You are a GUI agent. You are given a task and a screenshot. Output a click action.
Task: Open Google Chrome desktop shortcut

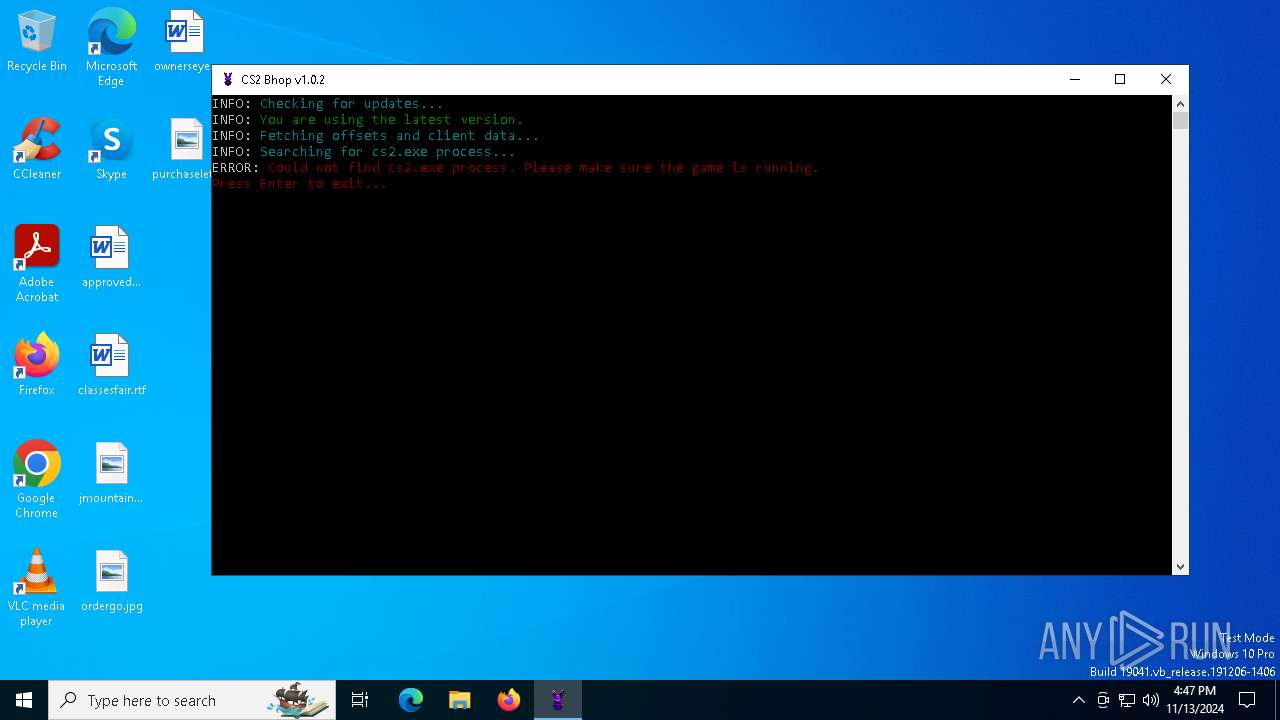[37, 480]
